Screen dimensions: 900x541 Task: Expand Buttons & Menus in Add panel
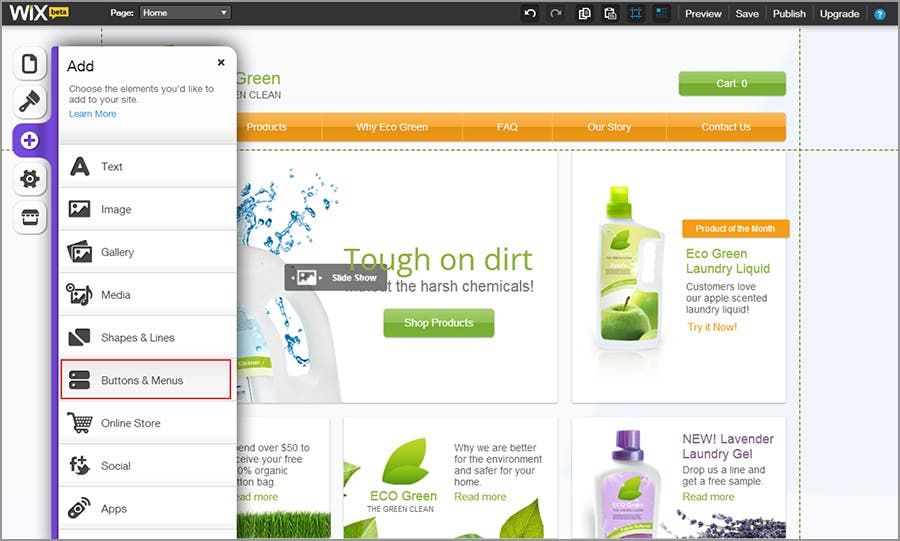tap(146, 380)
